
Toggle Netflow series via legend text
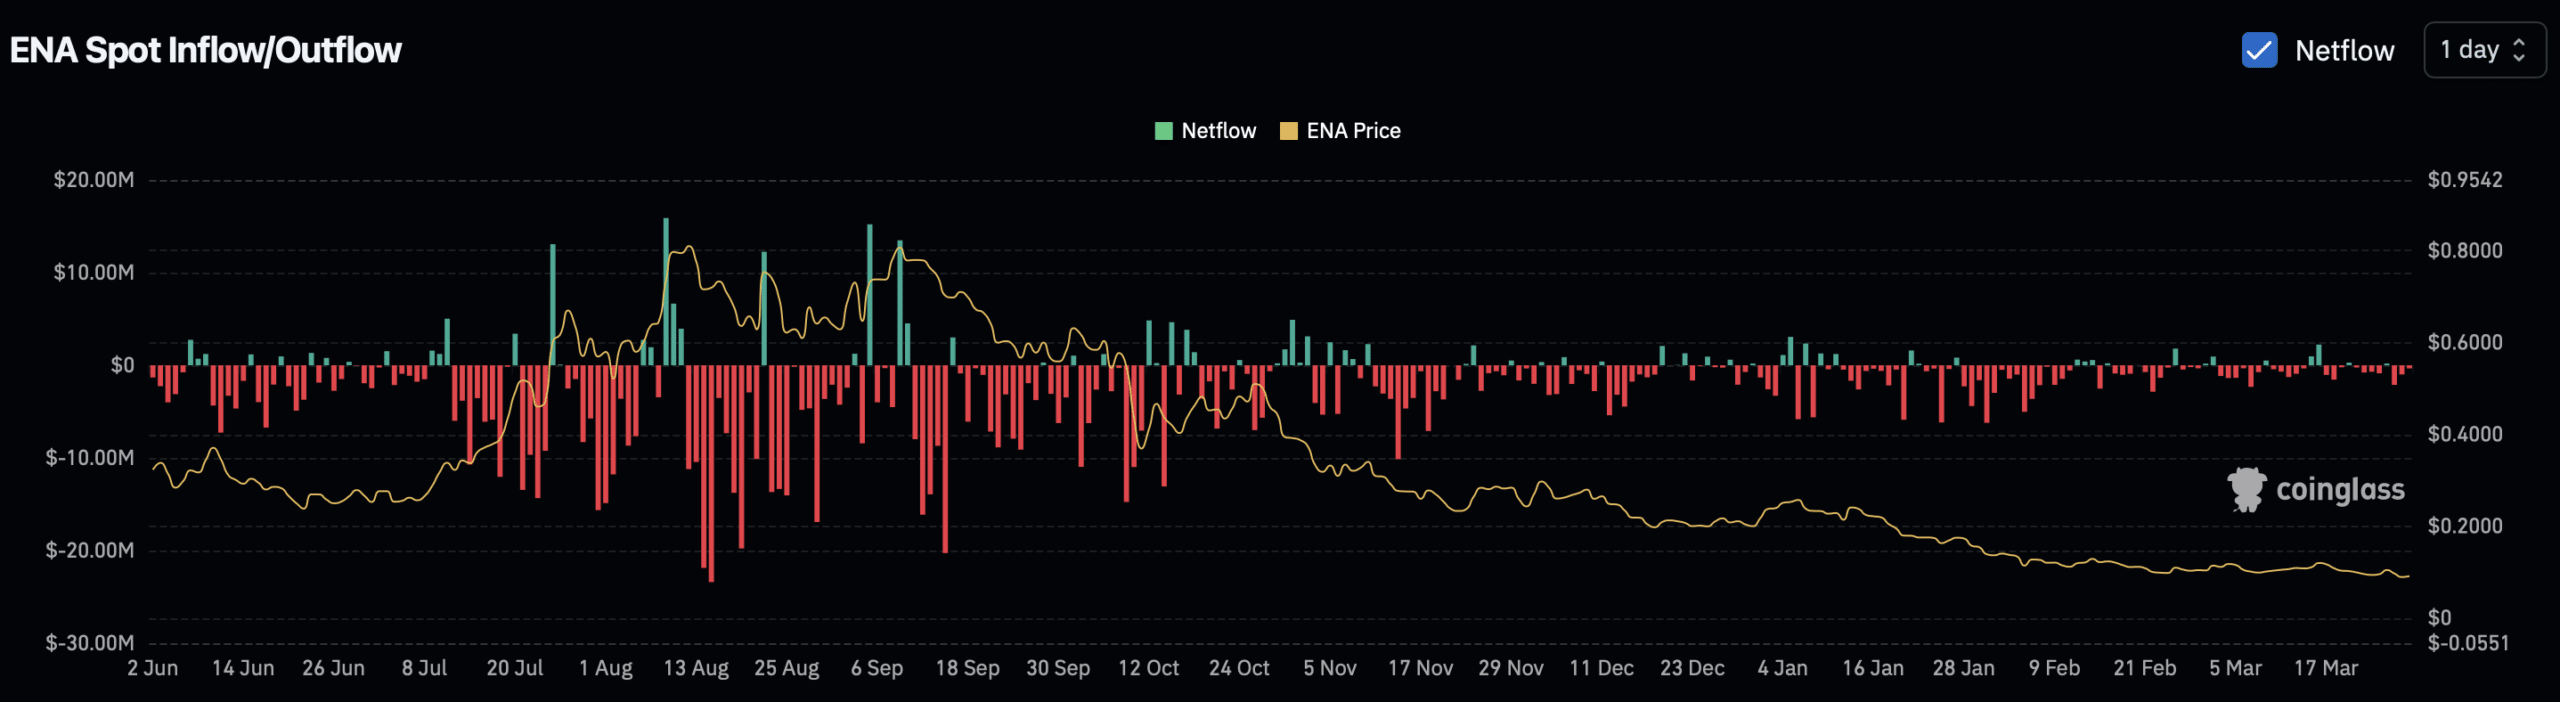click(1218, 131)
